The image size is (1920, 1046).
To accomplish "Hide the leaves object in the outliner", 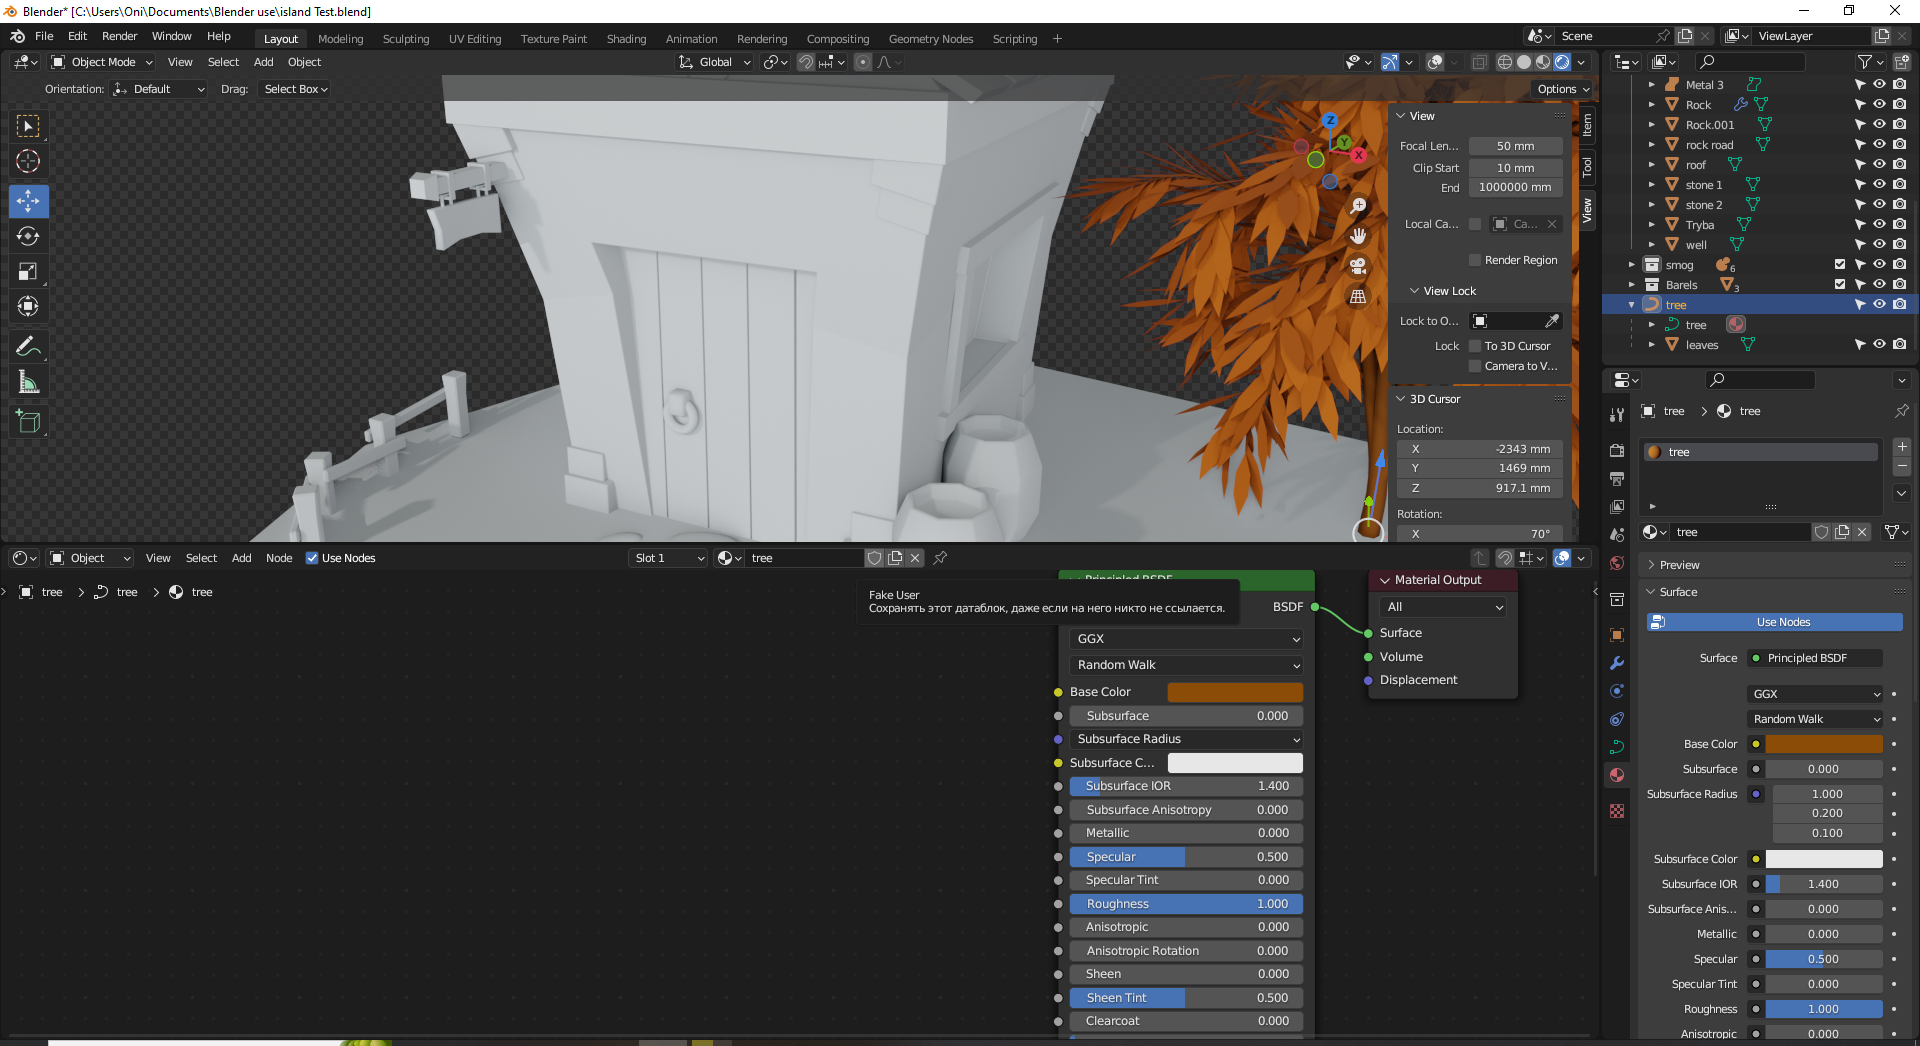I will [1879, 344].
